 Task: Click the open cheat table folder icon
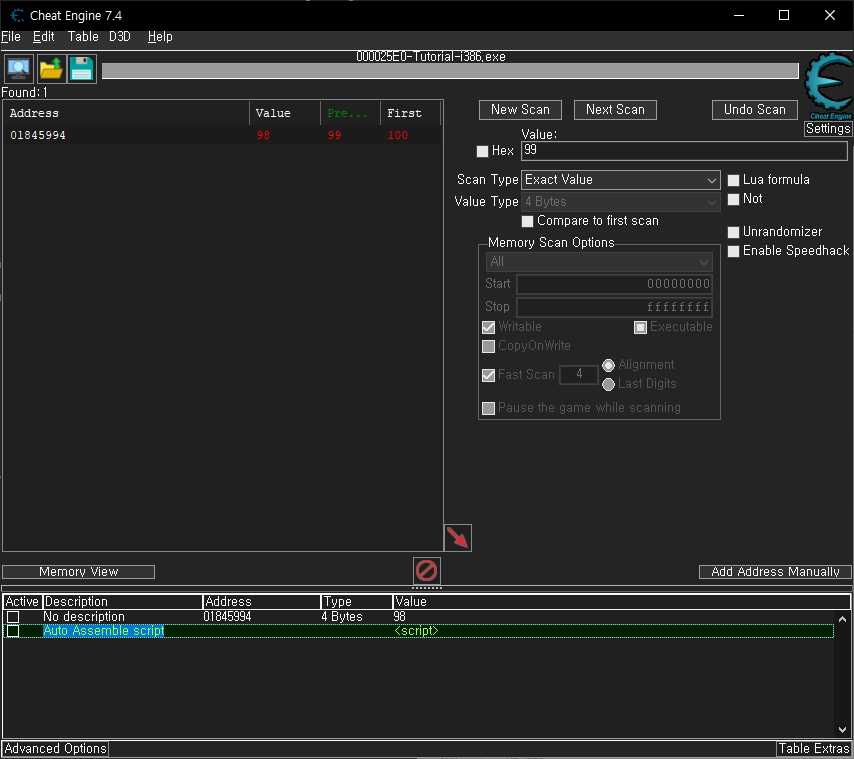point(51,69)
